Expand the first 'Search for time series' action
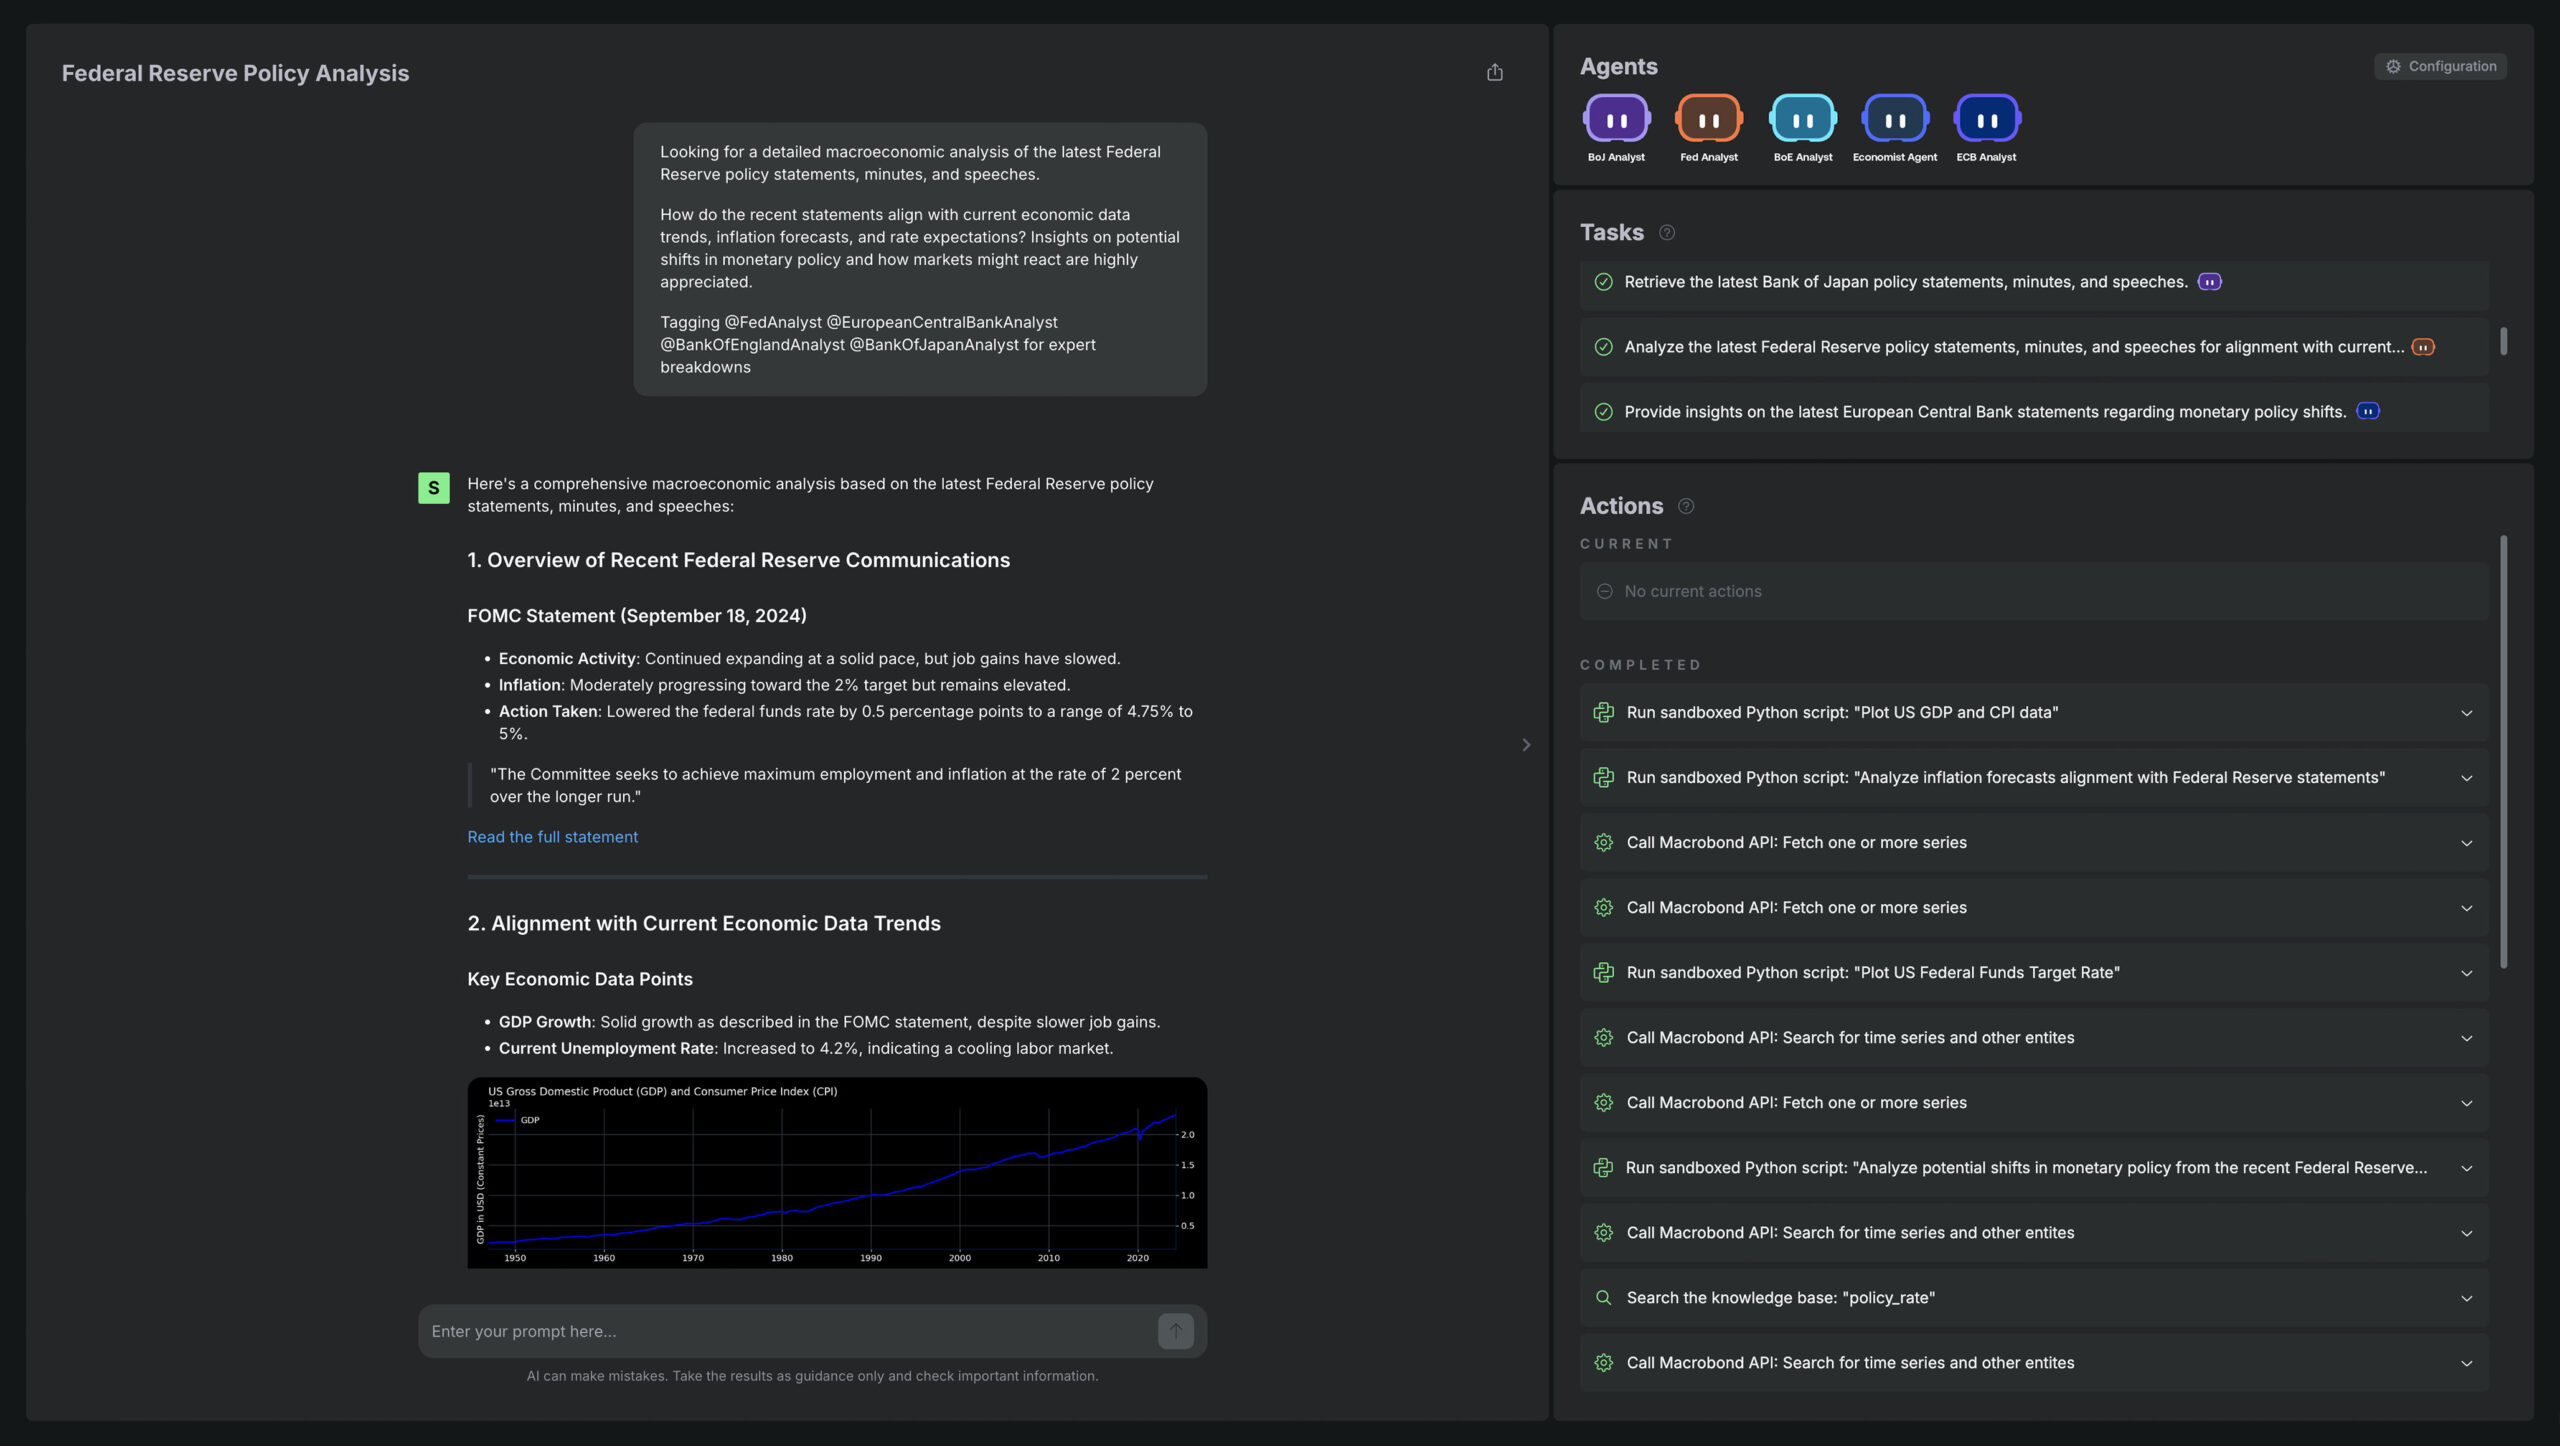 tap(2466, 1038)
